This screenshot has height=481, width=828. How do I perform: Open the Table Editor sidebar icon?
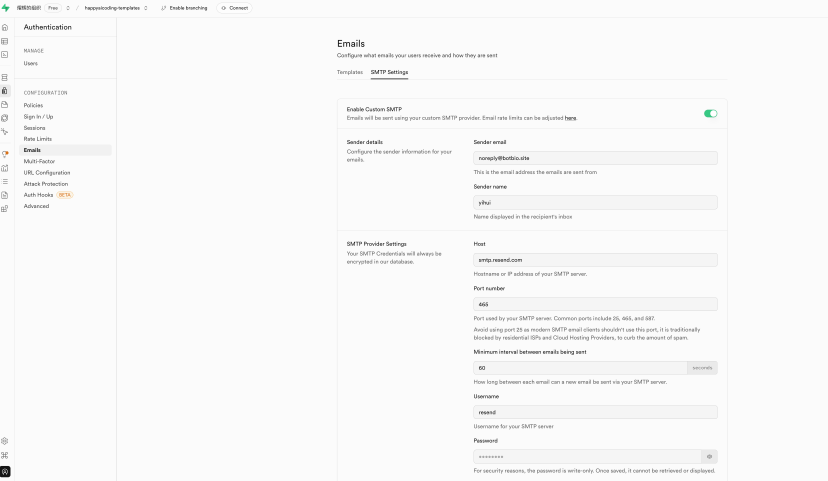tap(5, 41)
